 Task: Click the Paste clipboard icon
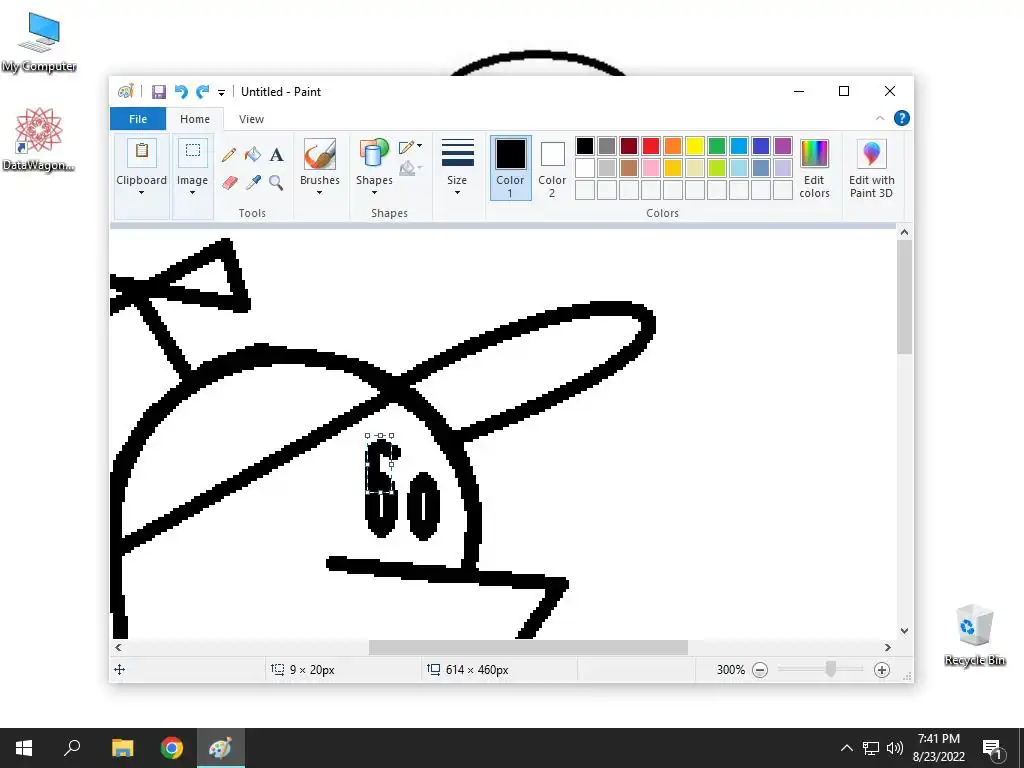[141, 153]
